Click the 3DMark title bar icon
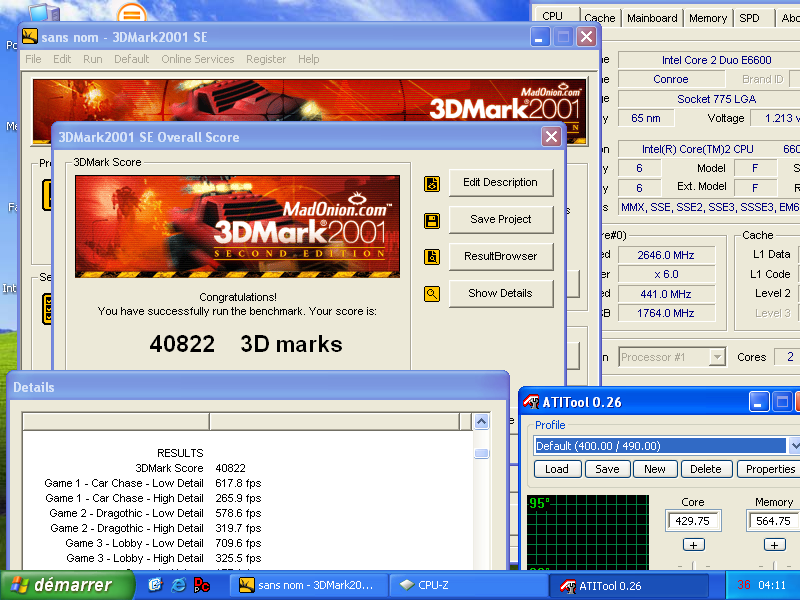800x600 pixels. coord(30,36)
